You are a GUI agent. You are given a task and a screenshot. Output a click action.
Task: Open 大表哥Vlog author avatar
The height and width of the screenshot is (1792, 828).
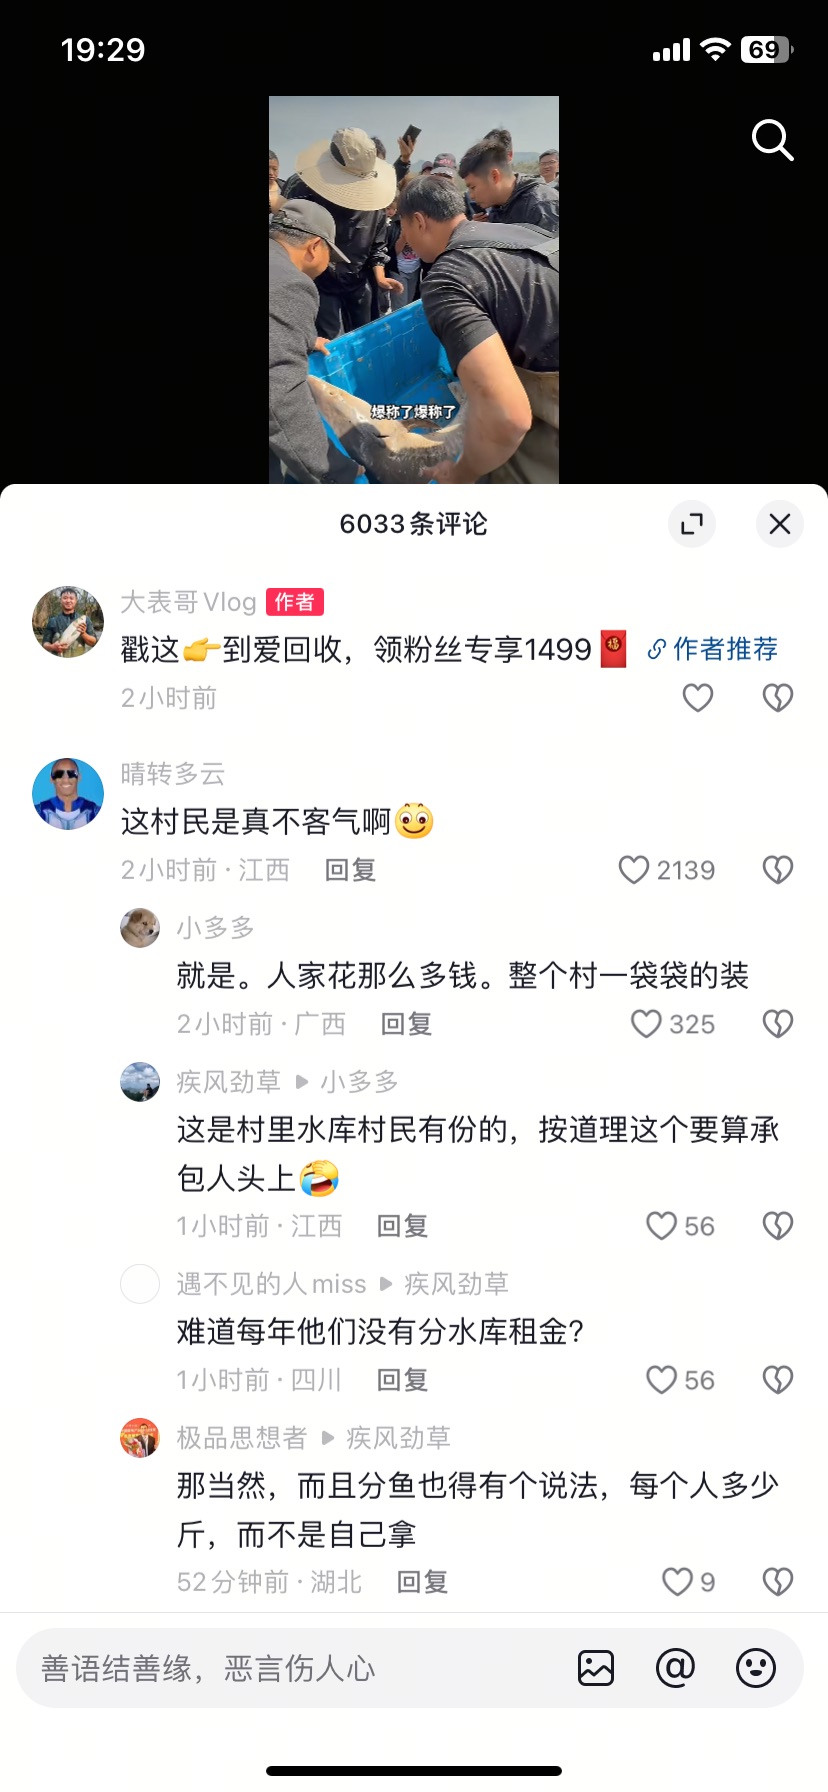point(68,622)
